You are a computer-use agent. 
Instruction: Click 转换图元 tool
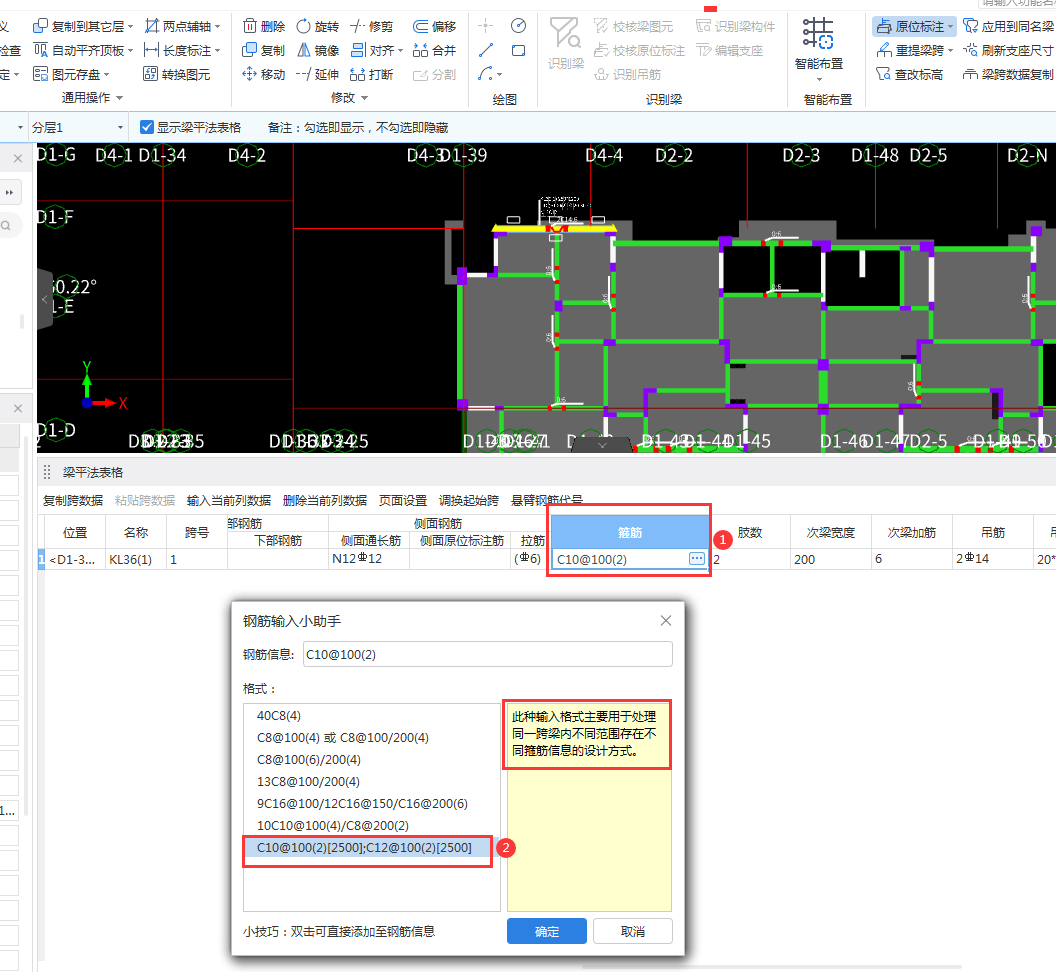pos(176,74)
